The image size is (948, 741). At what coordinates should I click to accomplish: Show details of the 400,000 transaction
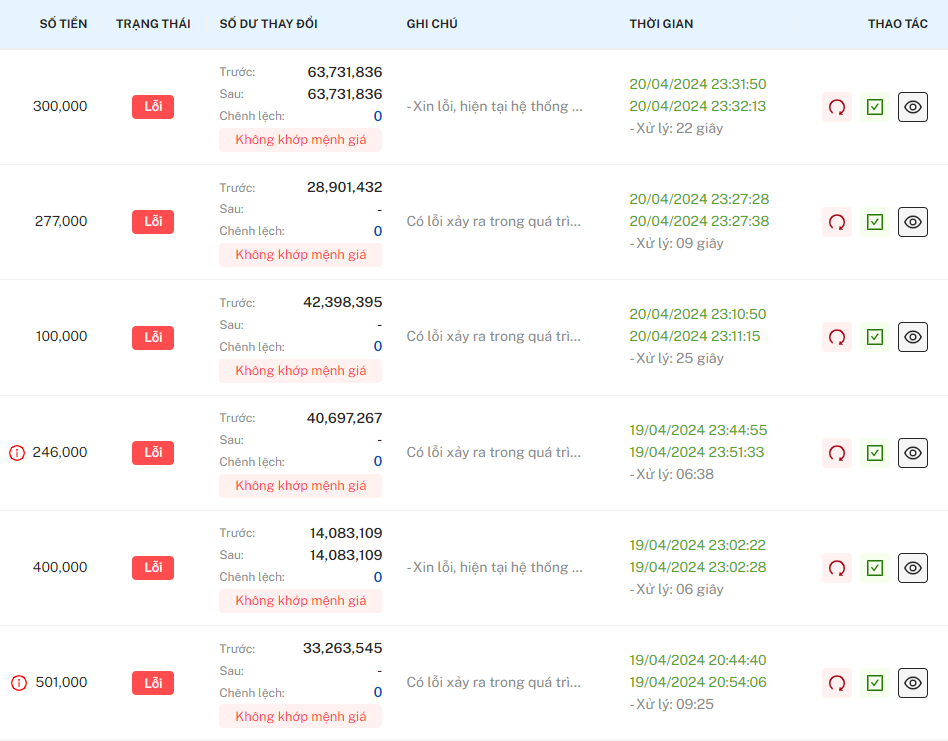[912, 568]
